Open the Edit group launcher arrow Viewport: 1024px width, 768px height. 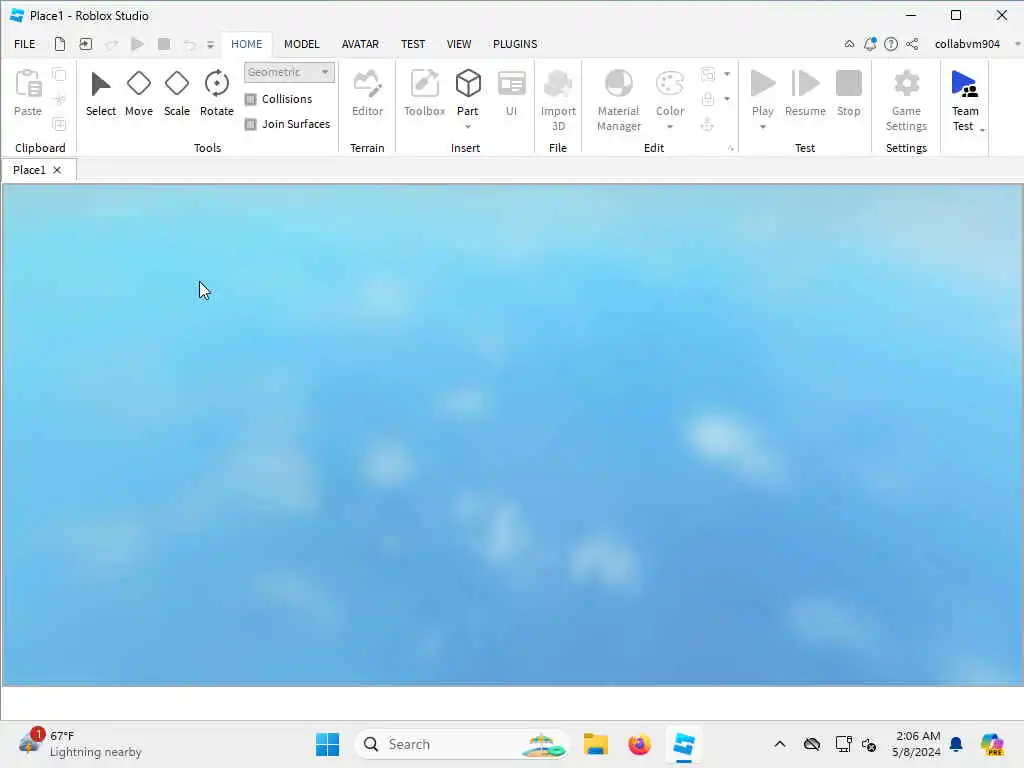730,149
